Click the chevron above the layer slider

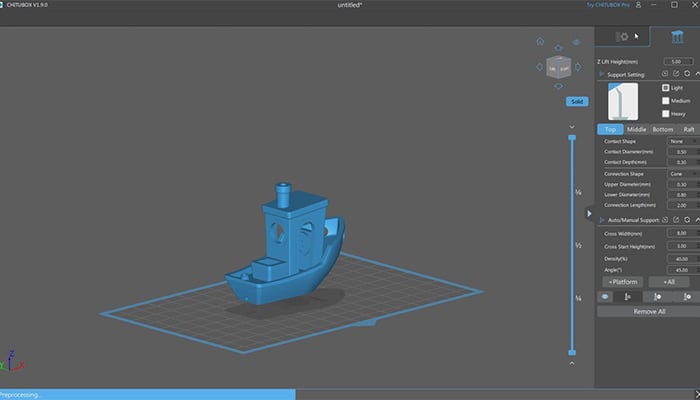[572, 127]
